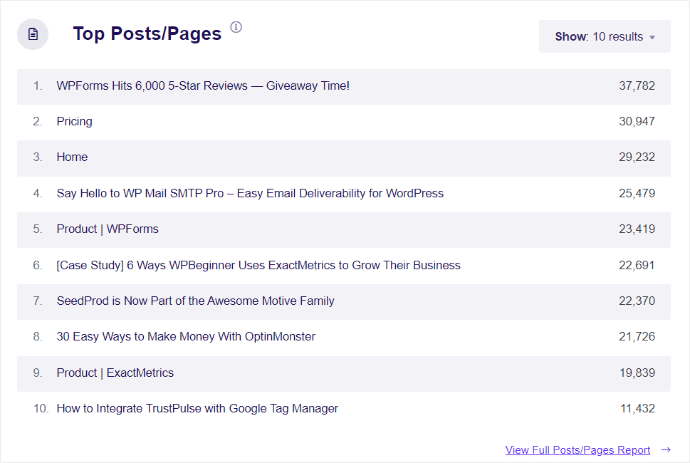This screenshot has height=463, width=690.
Task: Click the 25,479 pageviews value
Action: (x=637, y=193)
